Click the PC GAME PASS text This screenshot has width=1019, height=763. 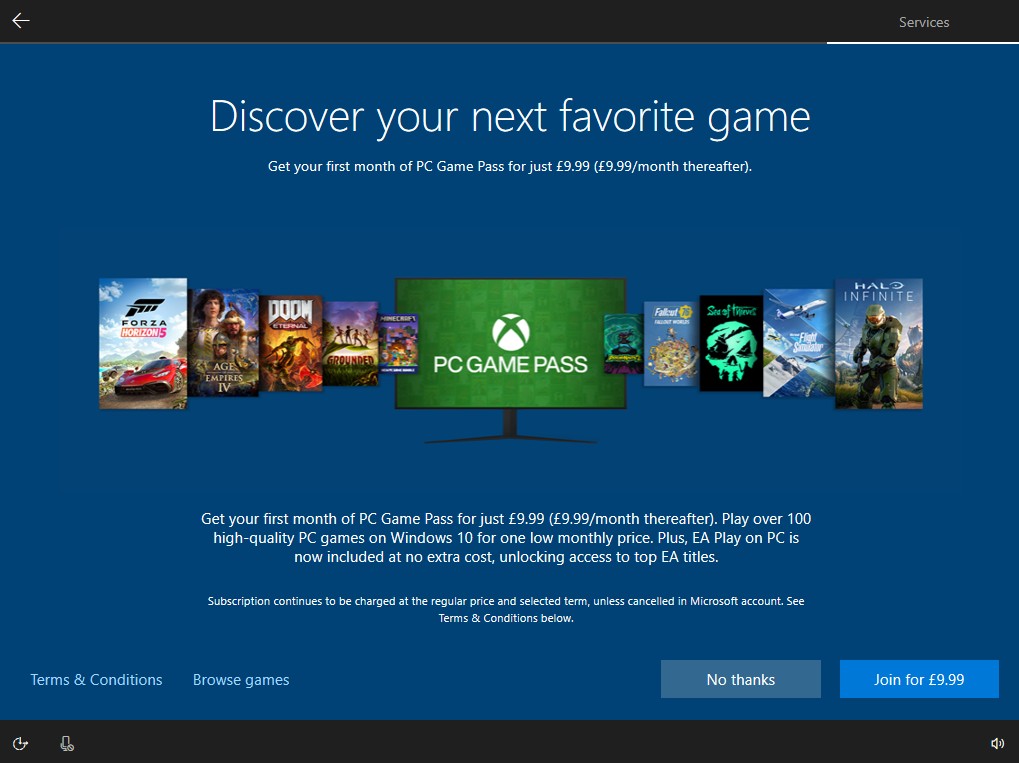tap(511, 364)
